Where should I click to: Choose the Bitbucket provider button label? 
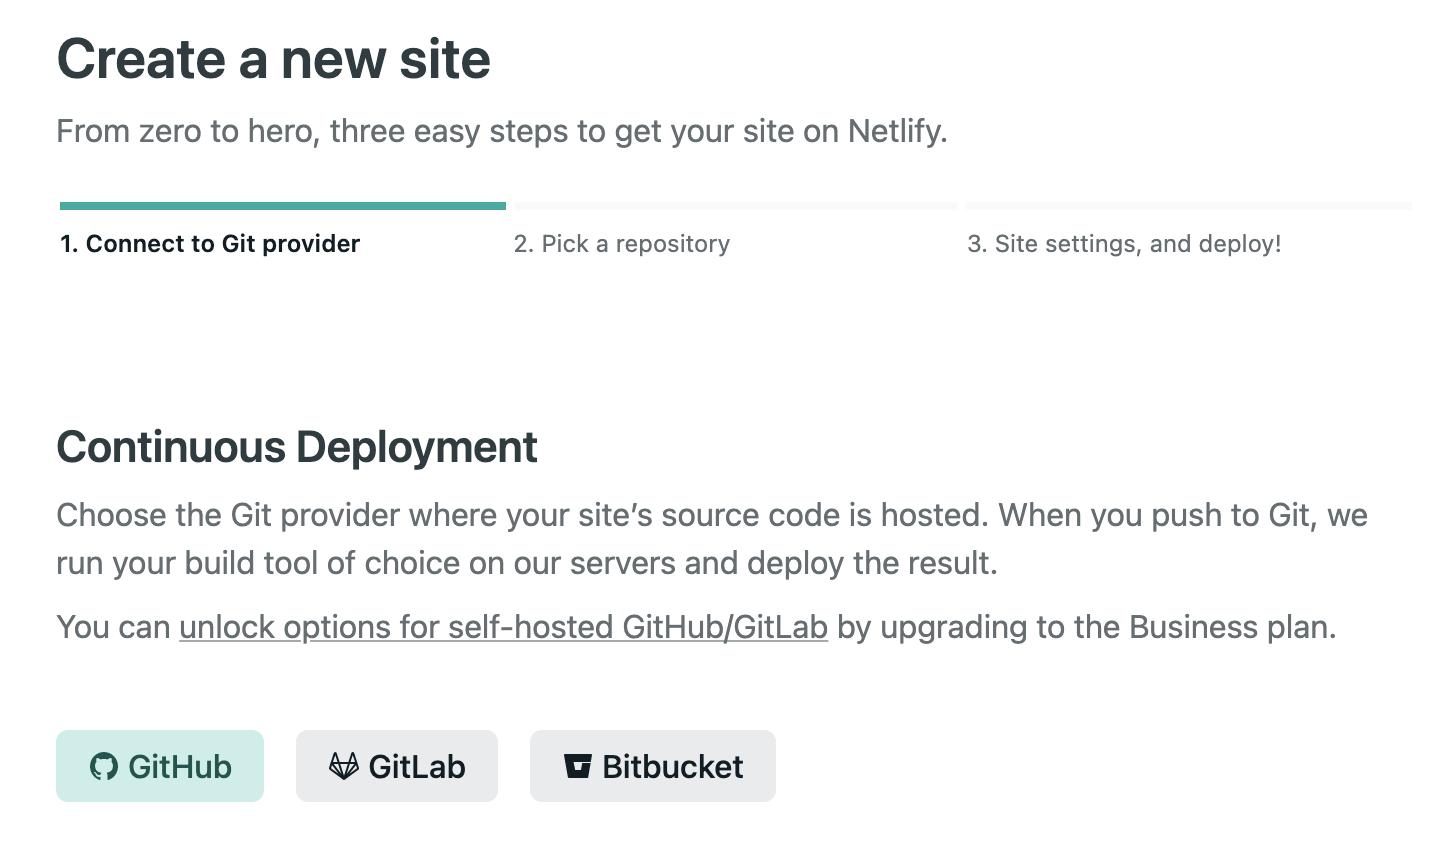(x=673, y=767)
